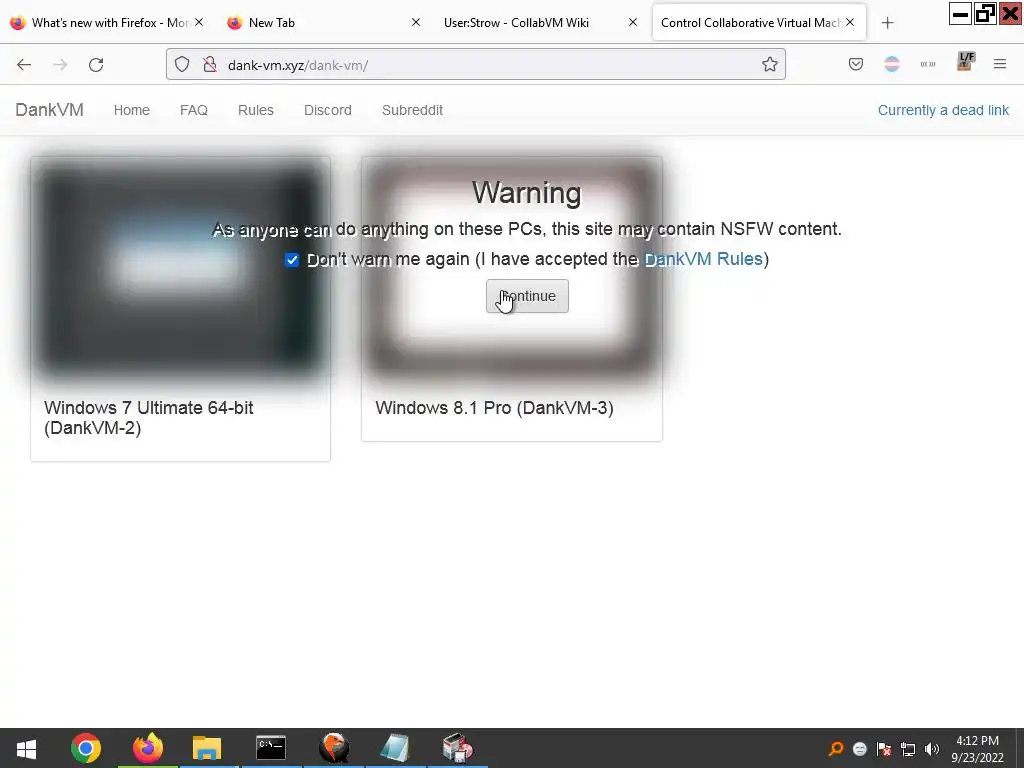The image size is (1024, 768).
Task: Open the volume speaker tray icon
Action: [932, 749]
